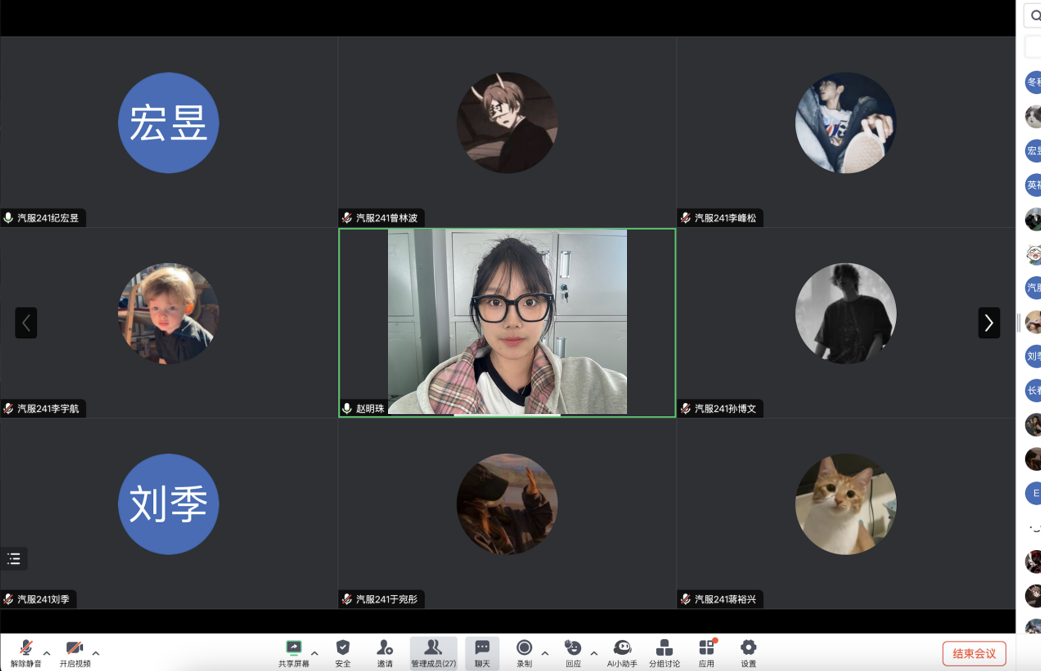The width and height of the screenshot is (1041, 671).
Task: Select 赵明珠's active video tile
Action: [x=507, y=322]
